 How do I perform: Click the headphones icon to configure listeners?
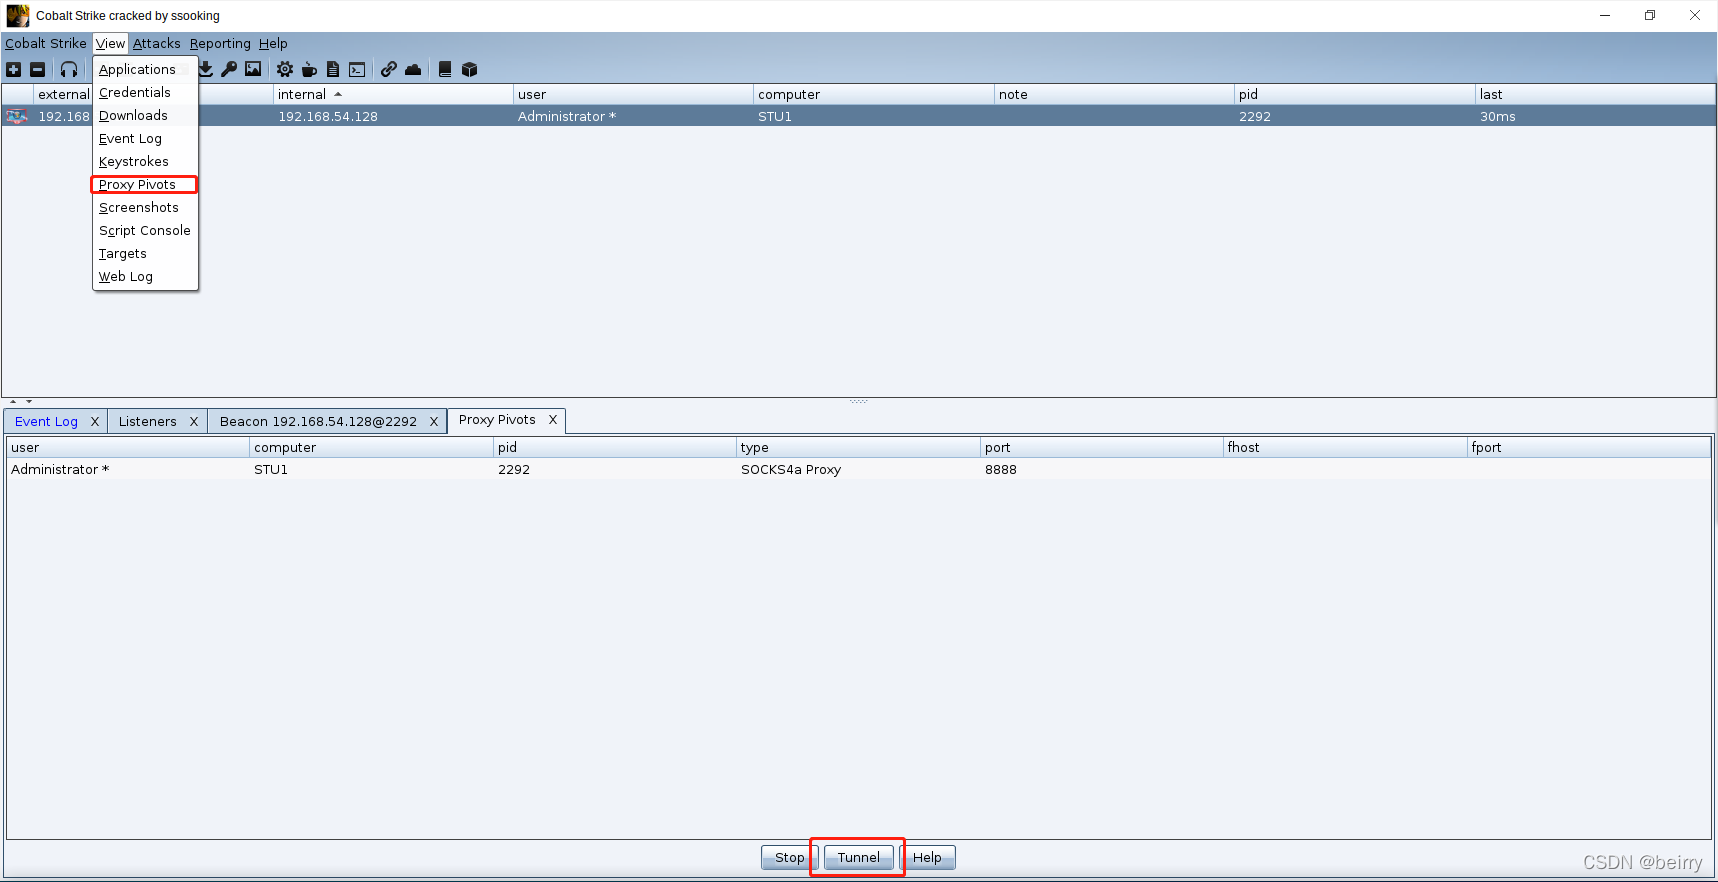(x=69, y=69)
